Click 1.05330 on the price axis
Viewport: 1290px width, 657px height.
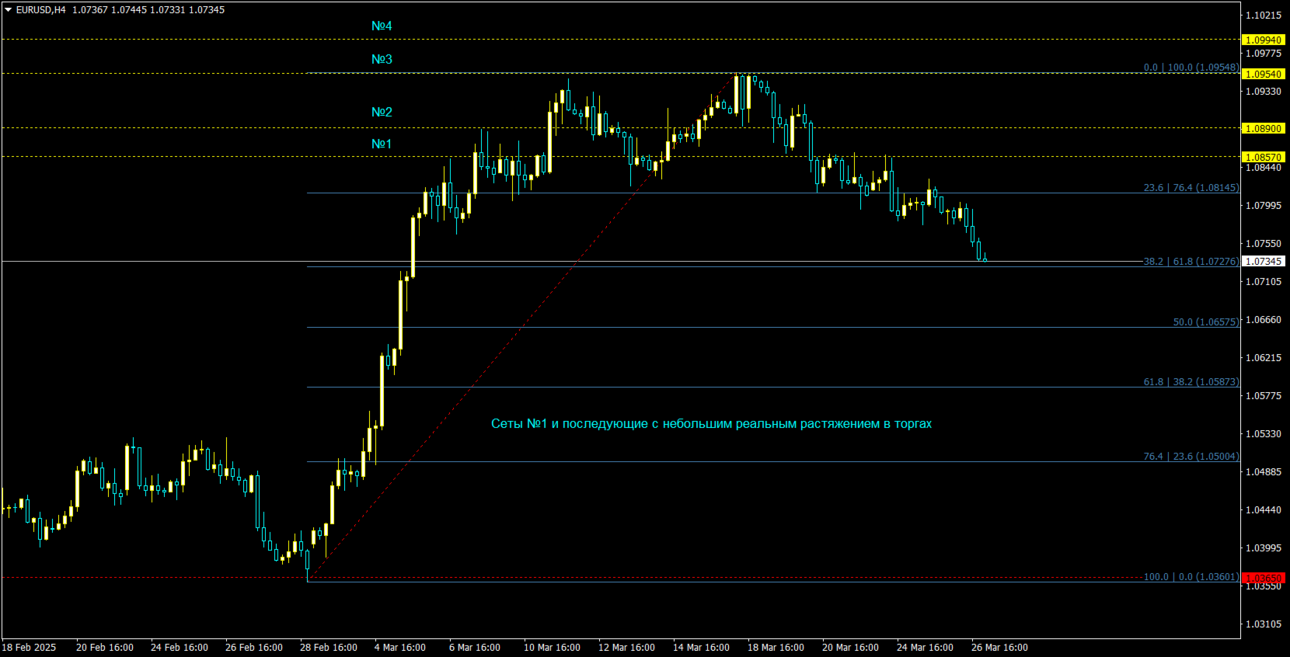point(1264,434)
